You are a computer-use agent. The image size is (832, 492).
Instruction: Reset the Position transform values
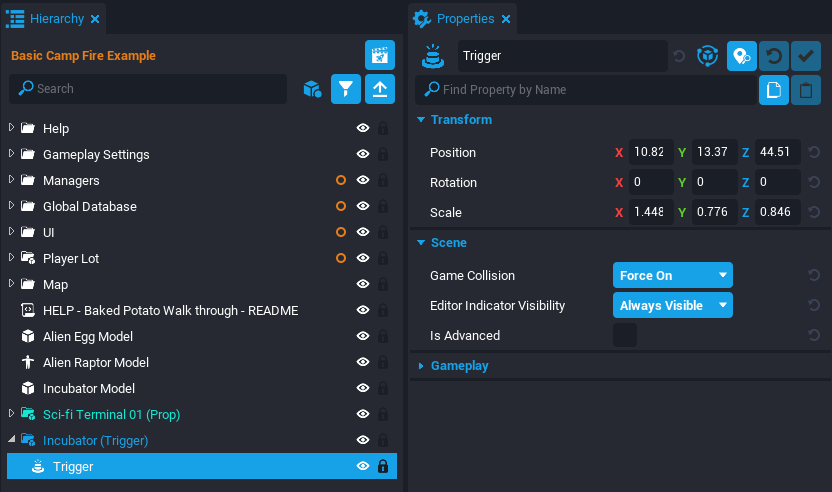[814, 153]
